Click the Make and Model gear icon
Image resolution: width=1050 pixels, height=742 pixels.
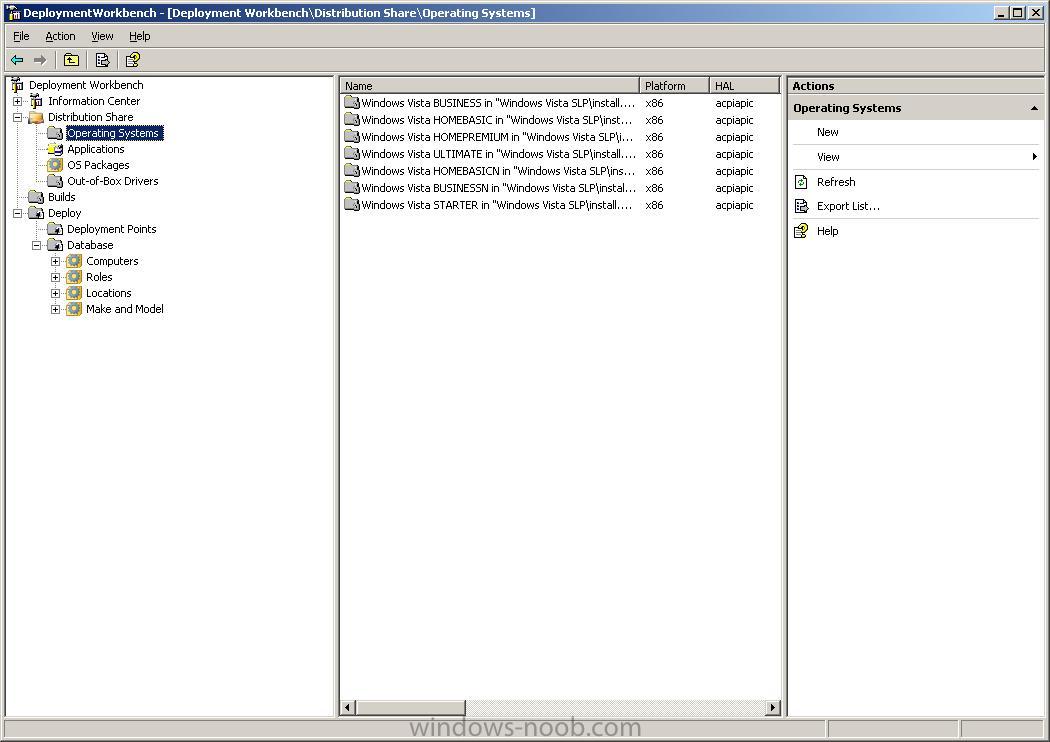click(x=74, y=309)
